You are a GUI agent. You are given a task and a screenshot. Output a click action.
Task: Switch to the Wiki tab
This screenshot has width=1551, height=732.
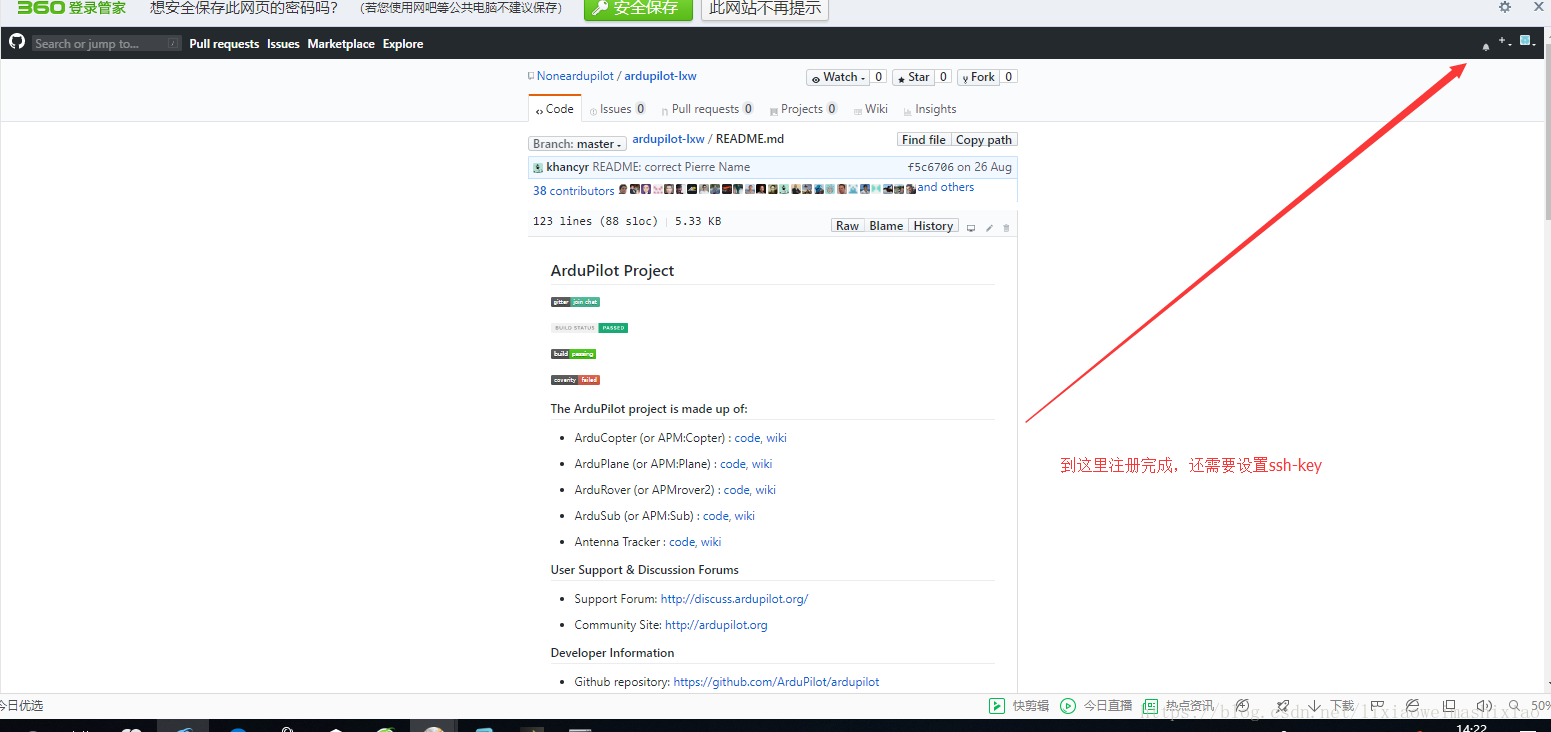(870, 109)
